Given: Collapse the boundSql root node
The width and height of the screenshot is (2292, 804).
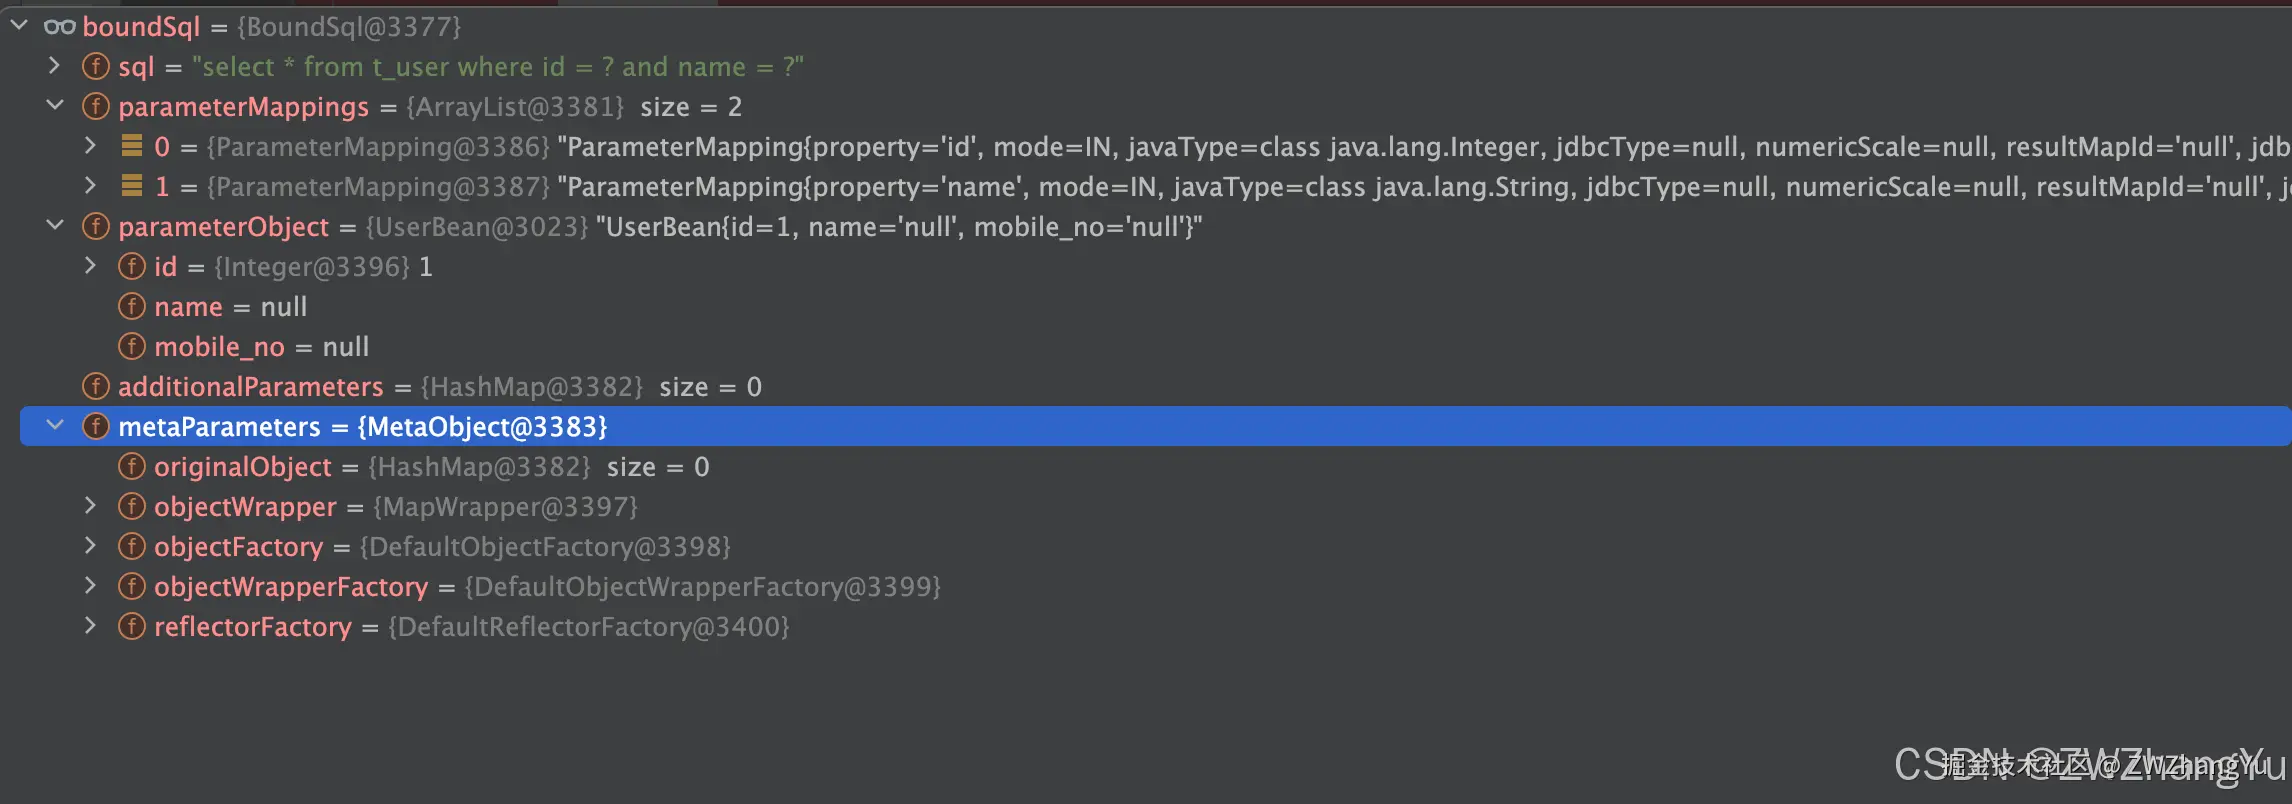Looking at the screenshot, I should coord(19,26).
